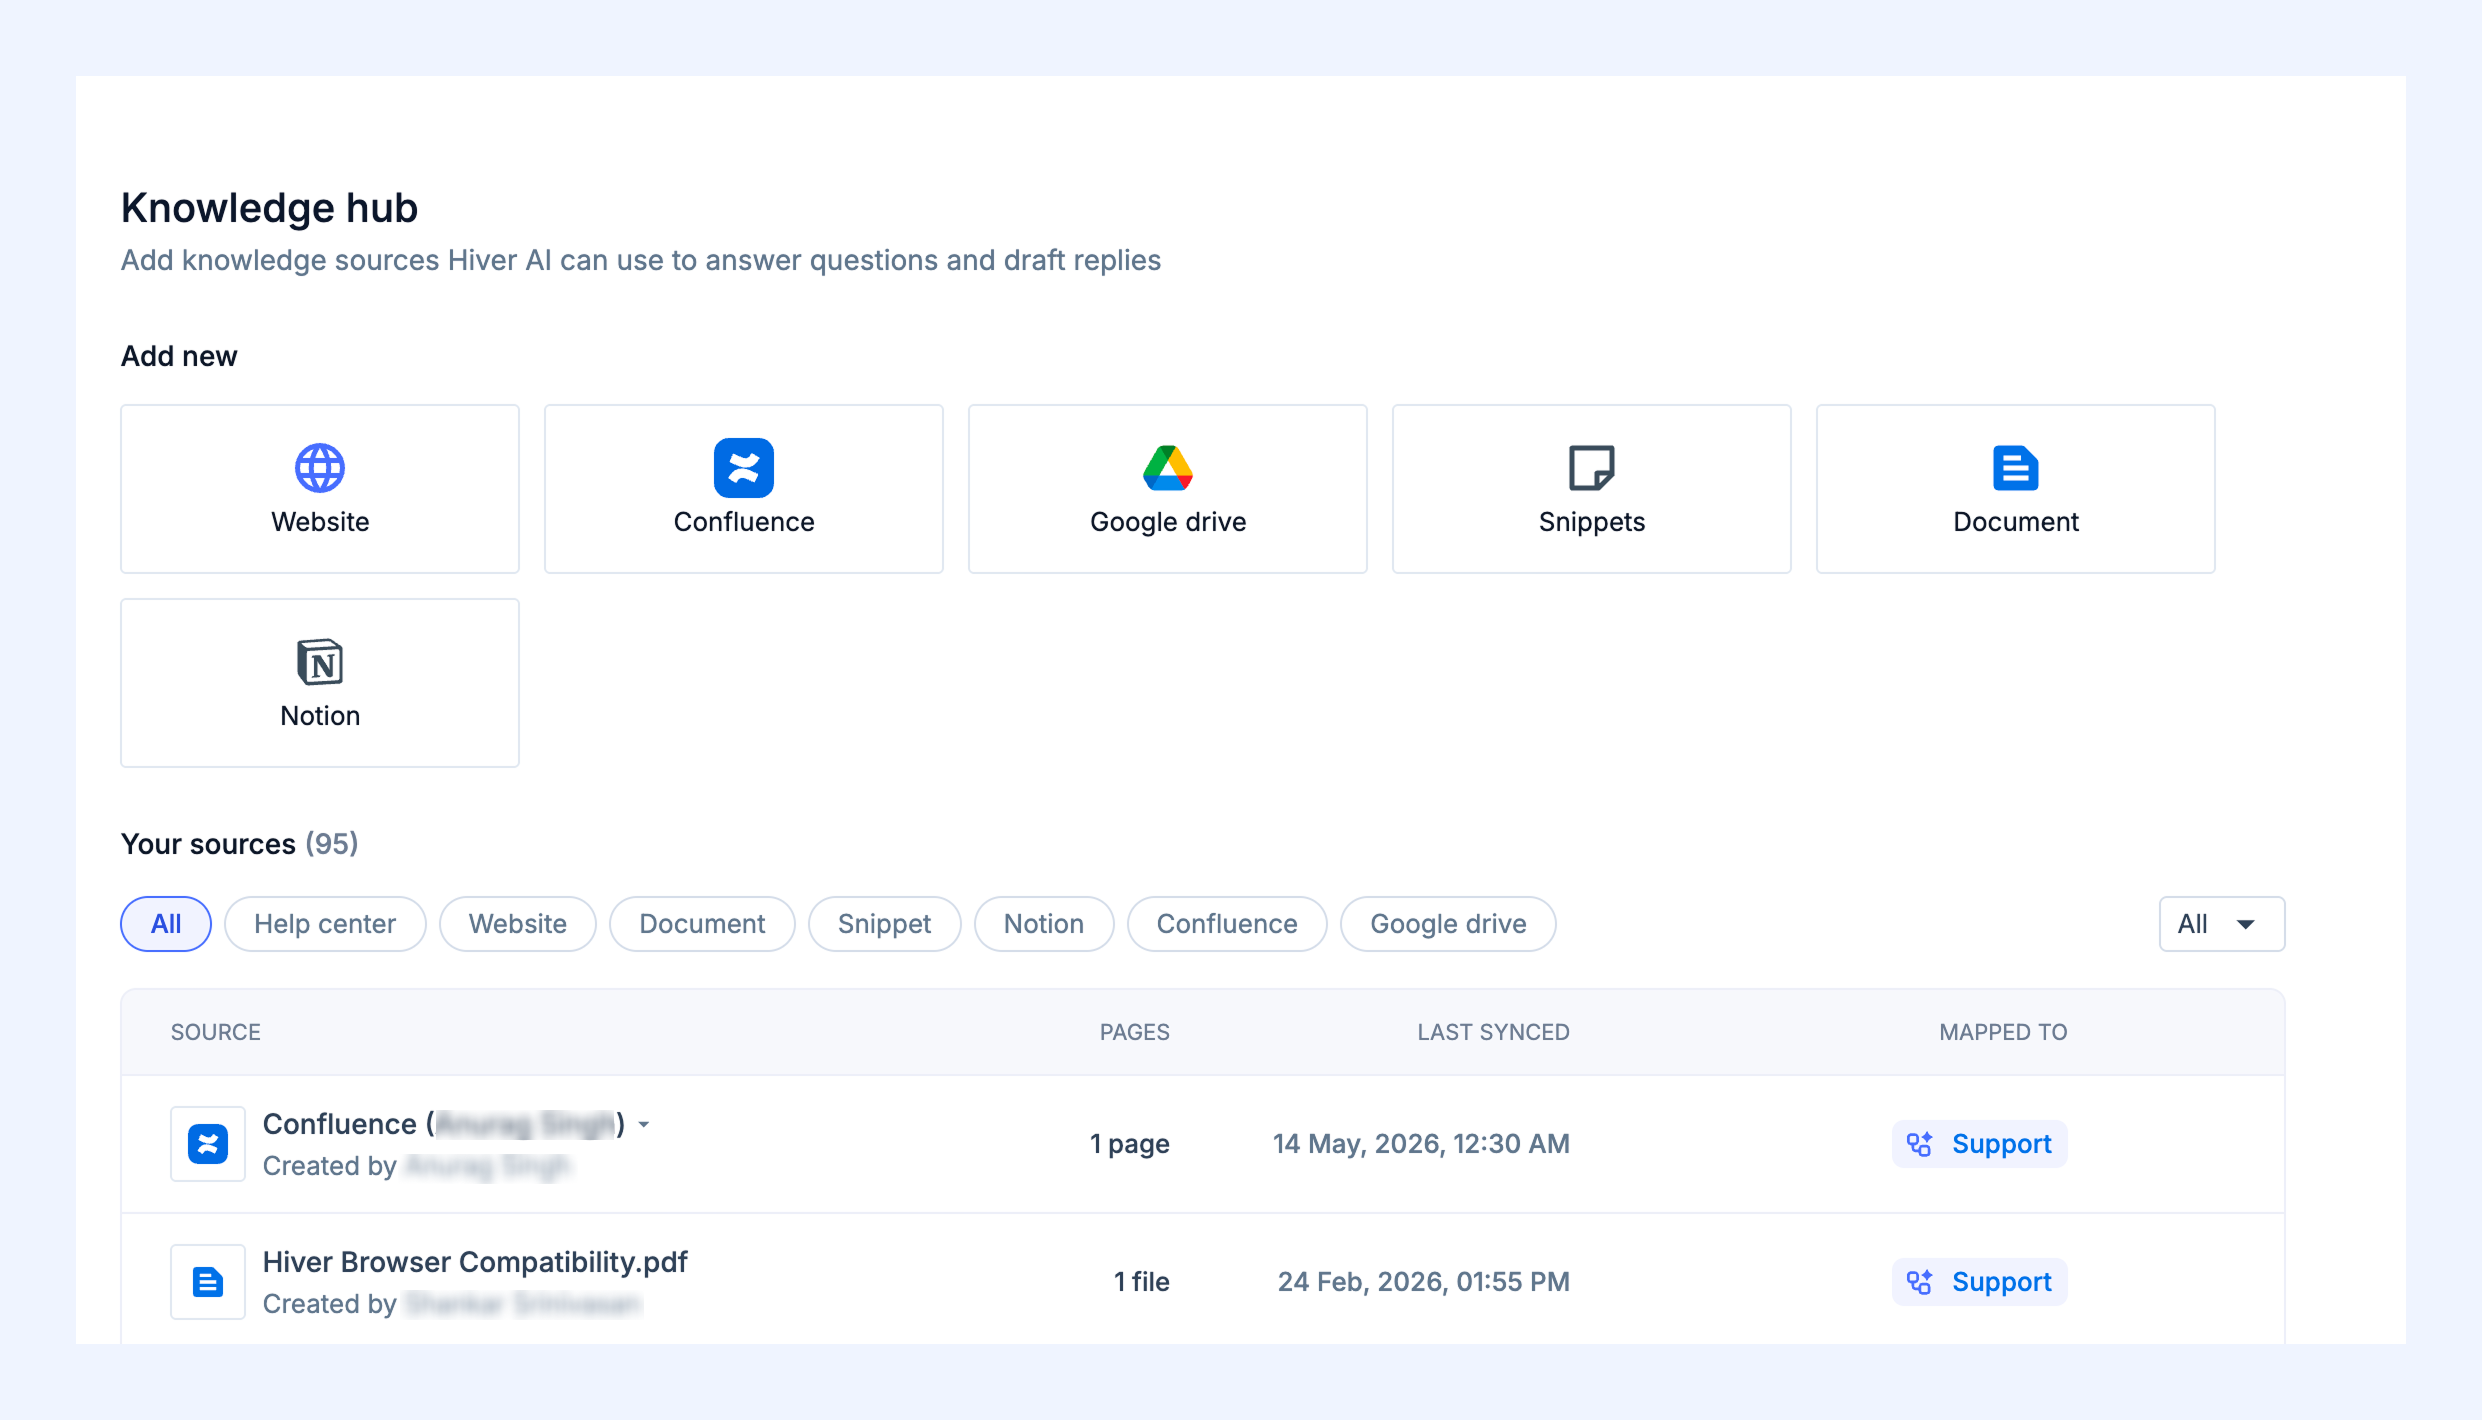Open the Support mapping for Hiver Browser Compatibility.pdf

tap(1980, 1282)
